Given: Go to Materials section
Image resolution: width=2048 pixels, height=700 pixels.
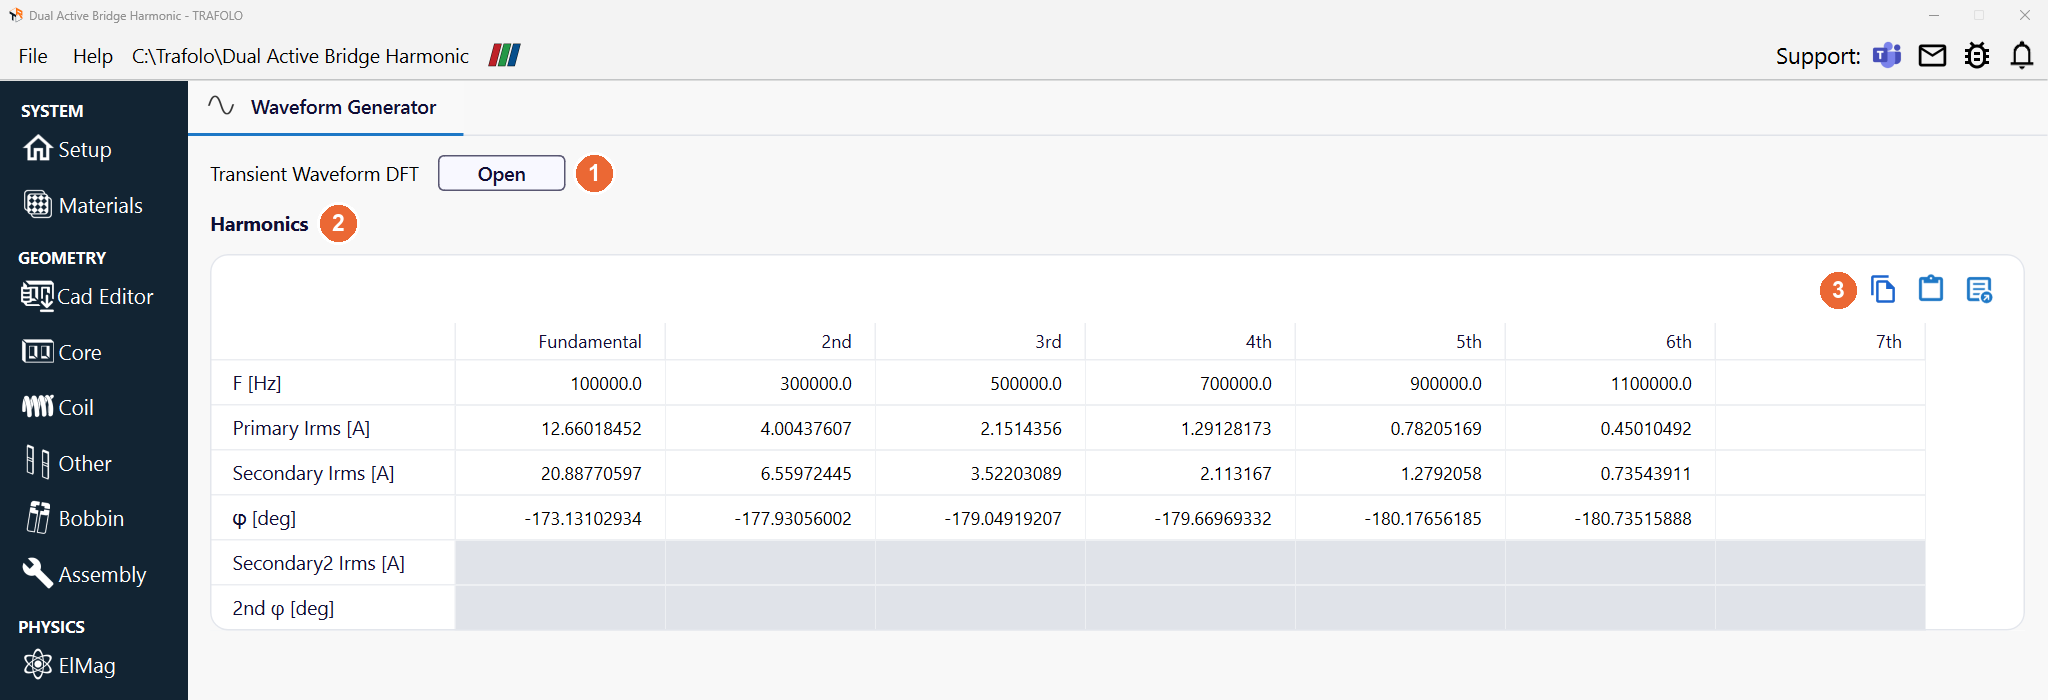Looking at the screenshot, I should [x=84, y=205].
